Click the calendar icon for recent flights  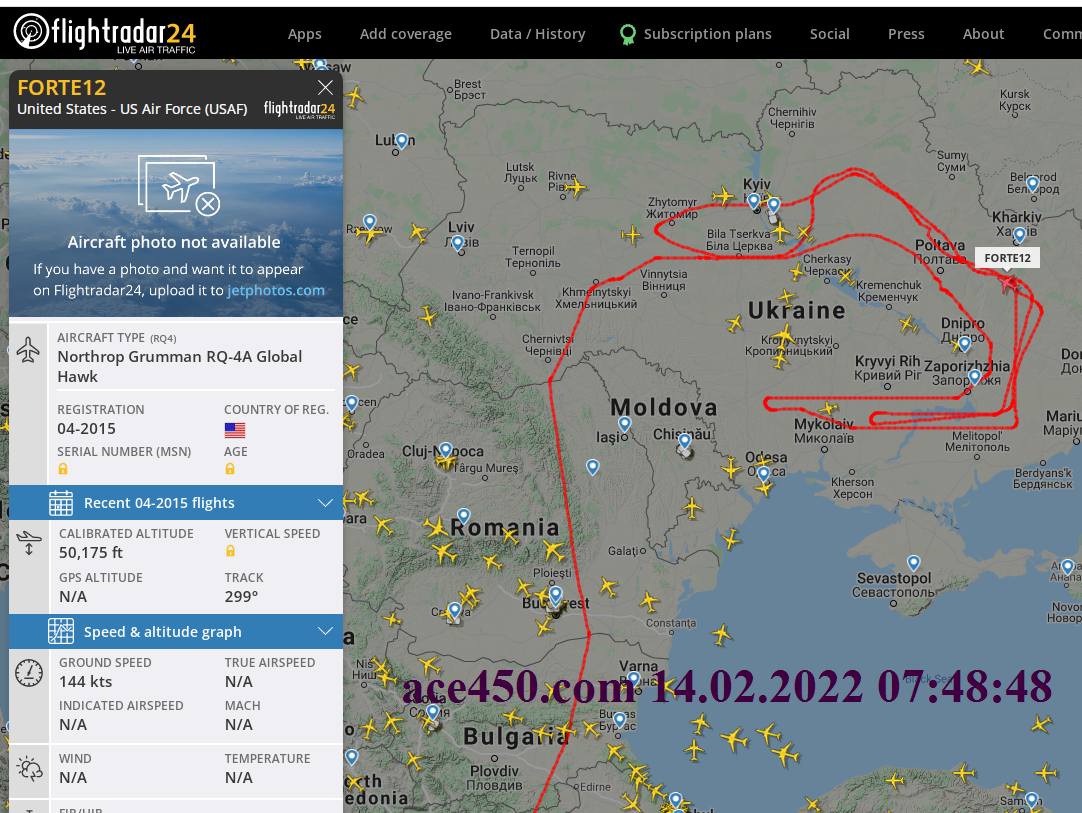(61, 502)
